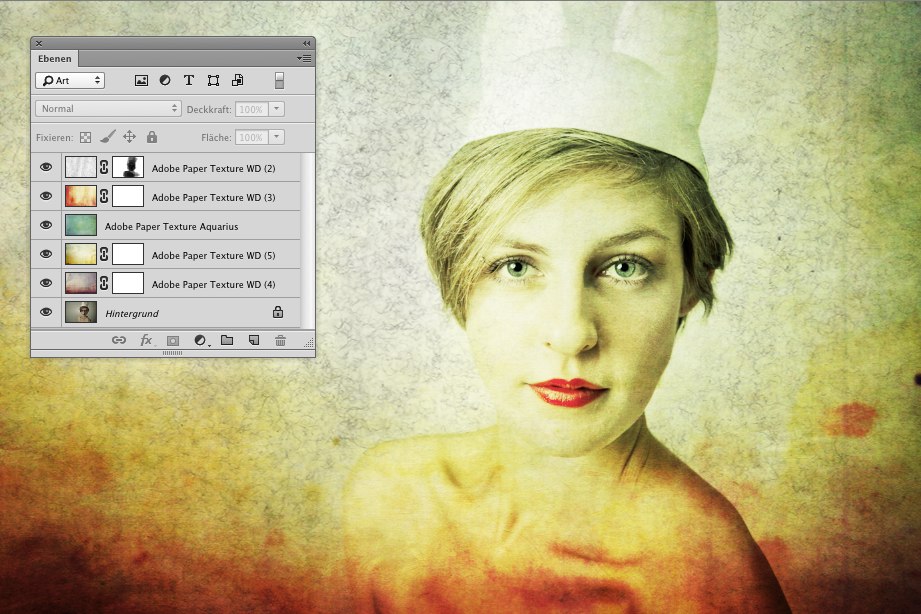Filter layers by type (T) icon
The width and height of the screenshot is (921, 614).
(x=189, y=80)
